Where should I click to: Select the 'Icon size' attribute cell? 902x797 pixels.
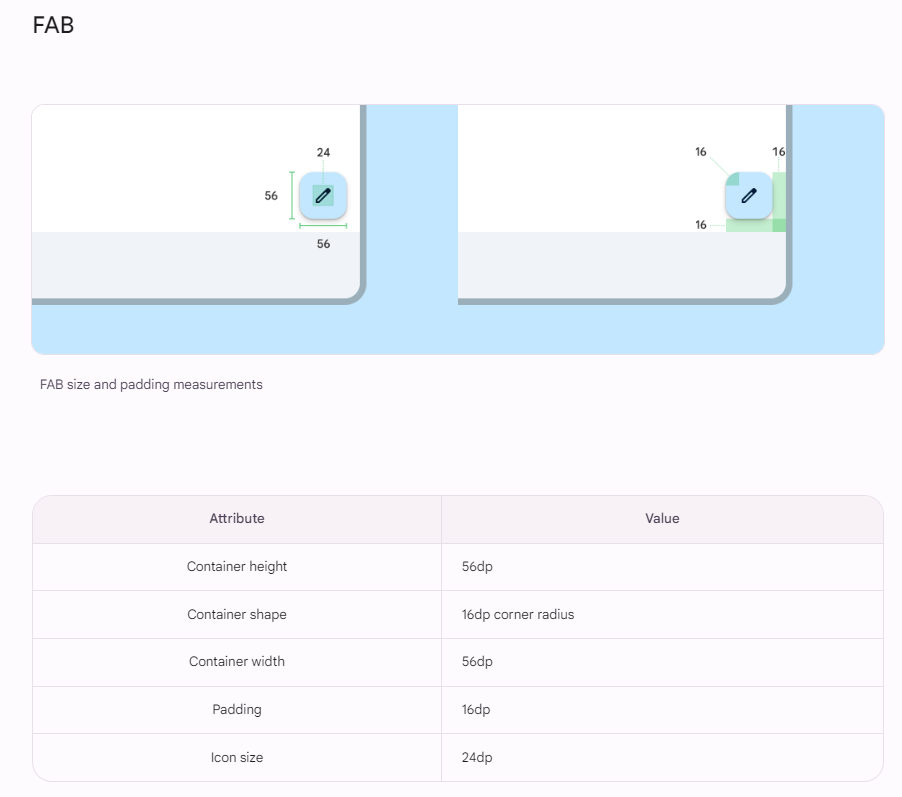coord(237,757)
